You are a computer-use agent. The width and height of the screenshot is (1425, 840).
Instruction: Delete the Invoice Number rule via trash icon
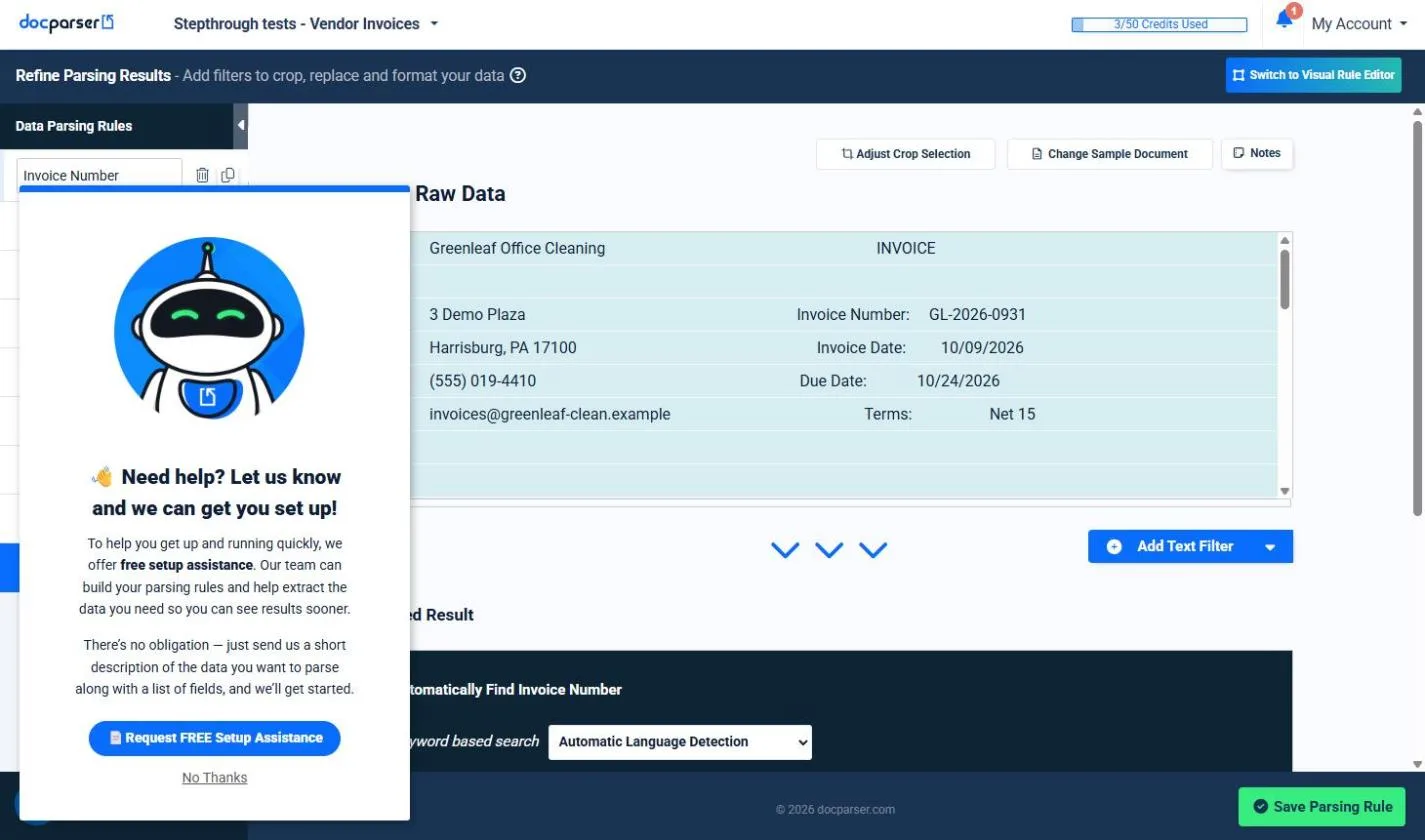(x=202, y=175)
